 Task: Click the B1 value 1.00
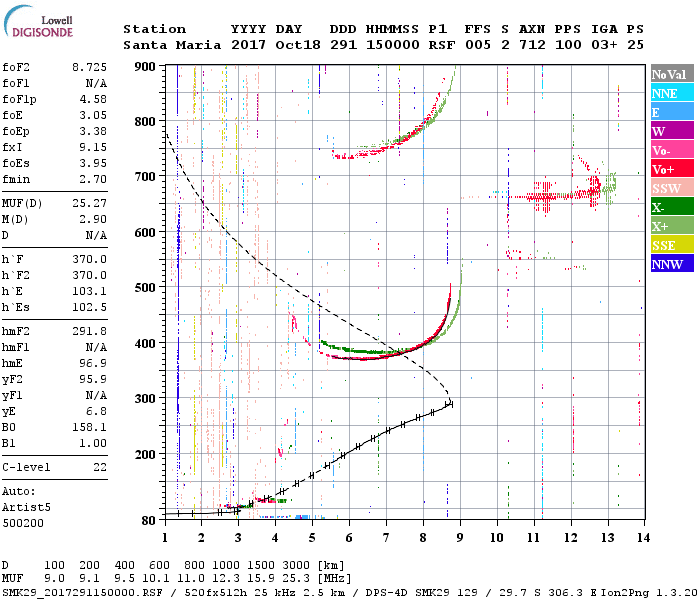(x=93, y=444)
